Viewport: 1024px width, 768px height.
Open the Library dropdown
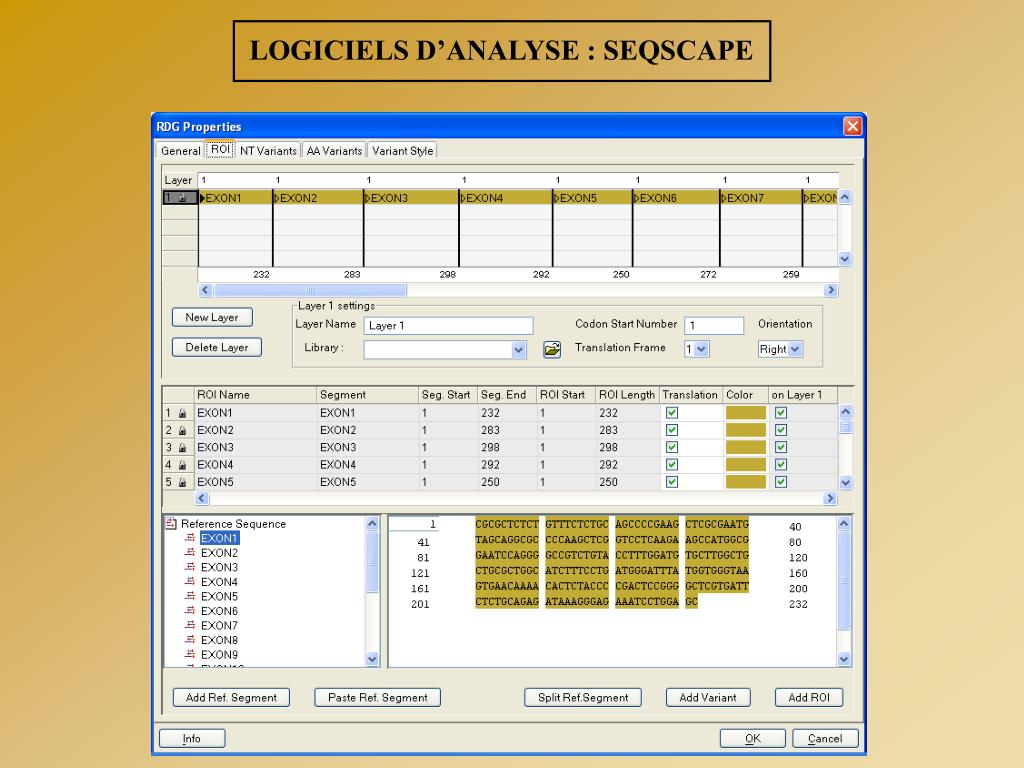pyautogui.click(x=519, y=349)
